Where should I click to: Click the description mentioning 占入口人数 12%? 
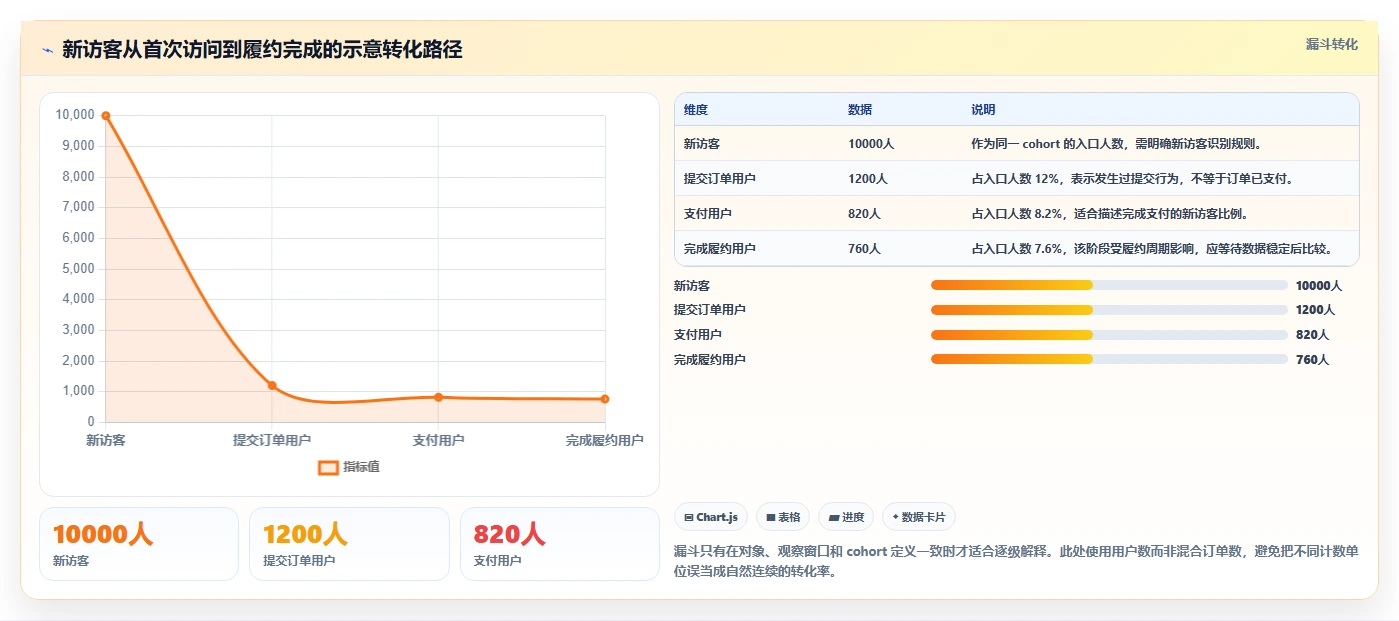(x=1133, y=179)
